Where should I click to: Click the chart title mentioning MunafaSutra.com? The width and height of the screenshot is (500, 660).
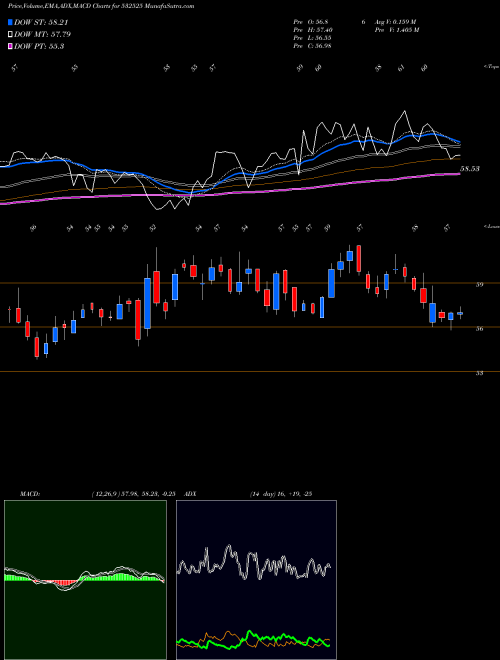(101, 6)
